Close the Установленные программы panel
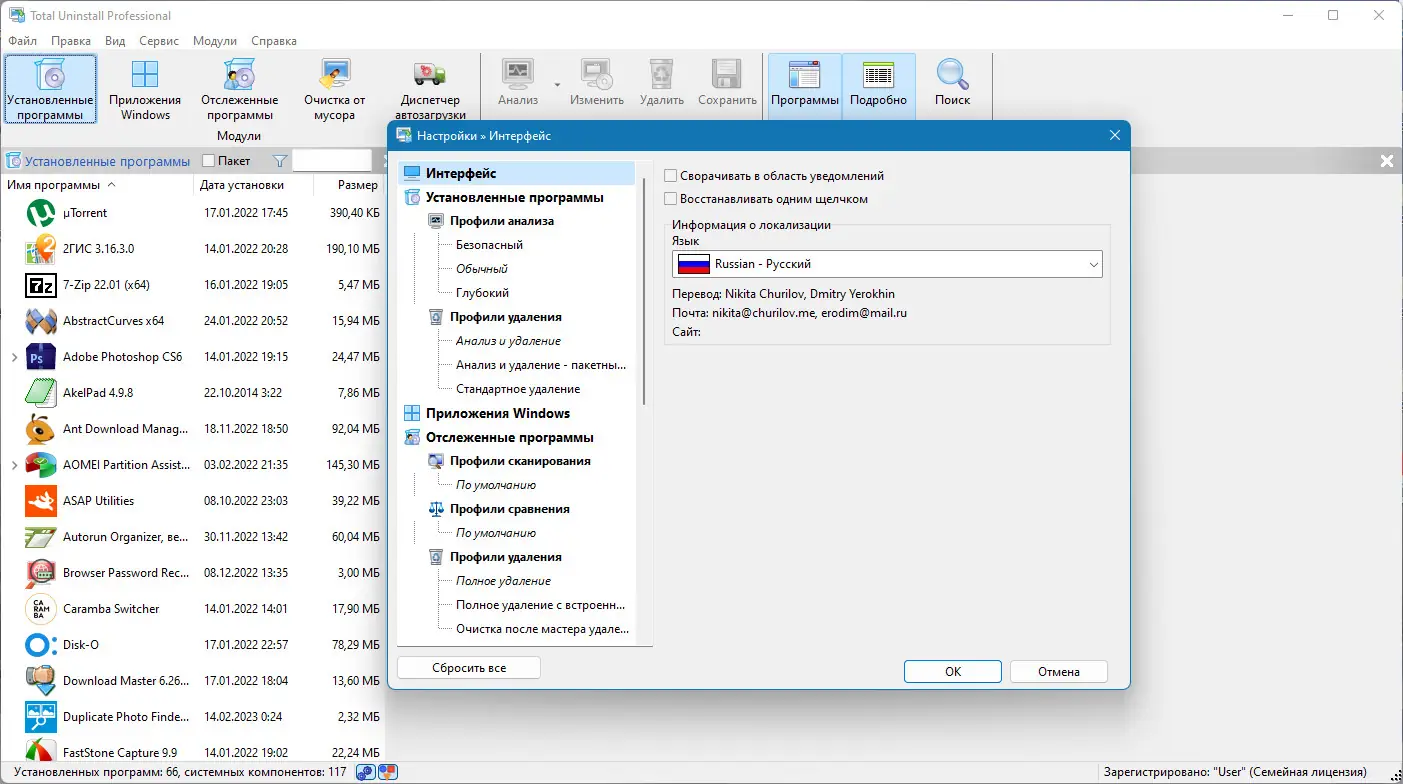This screenshot has width=1403, height=784. [1387, 161]
